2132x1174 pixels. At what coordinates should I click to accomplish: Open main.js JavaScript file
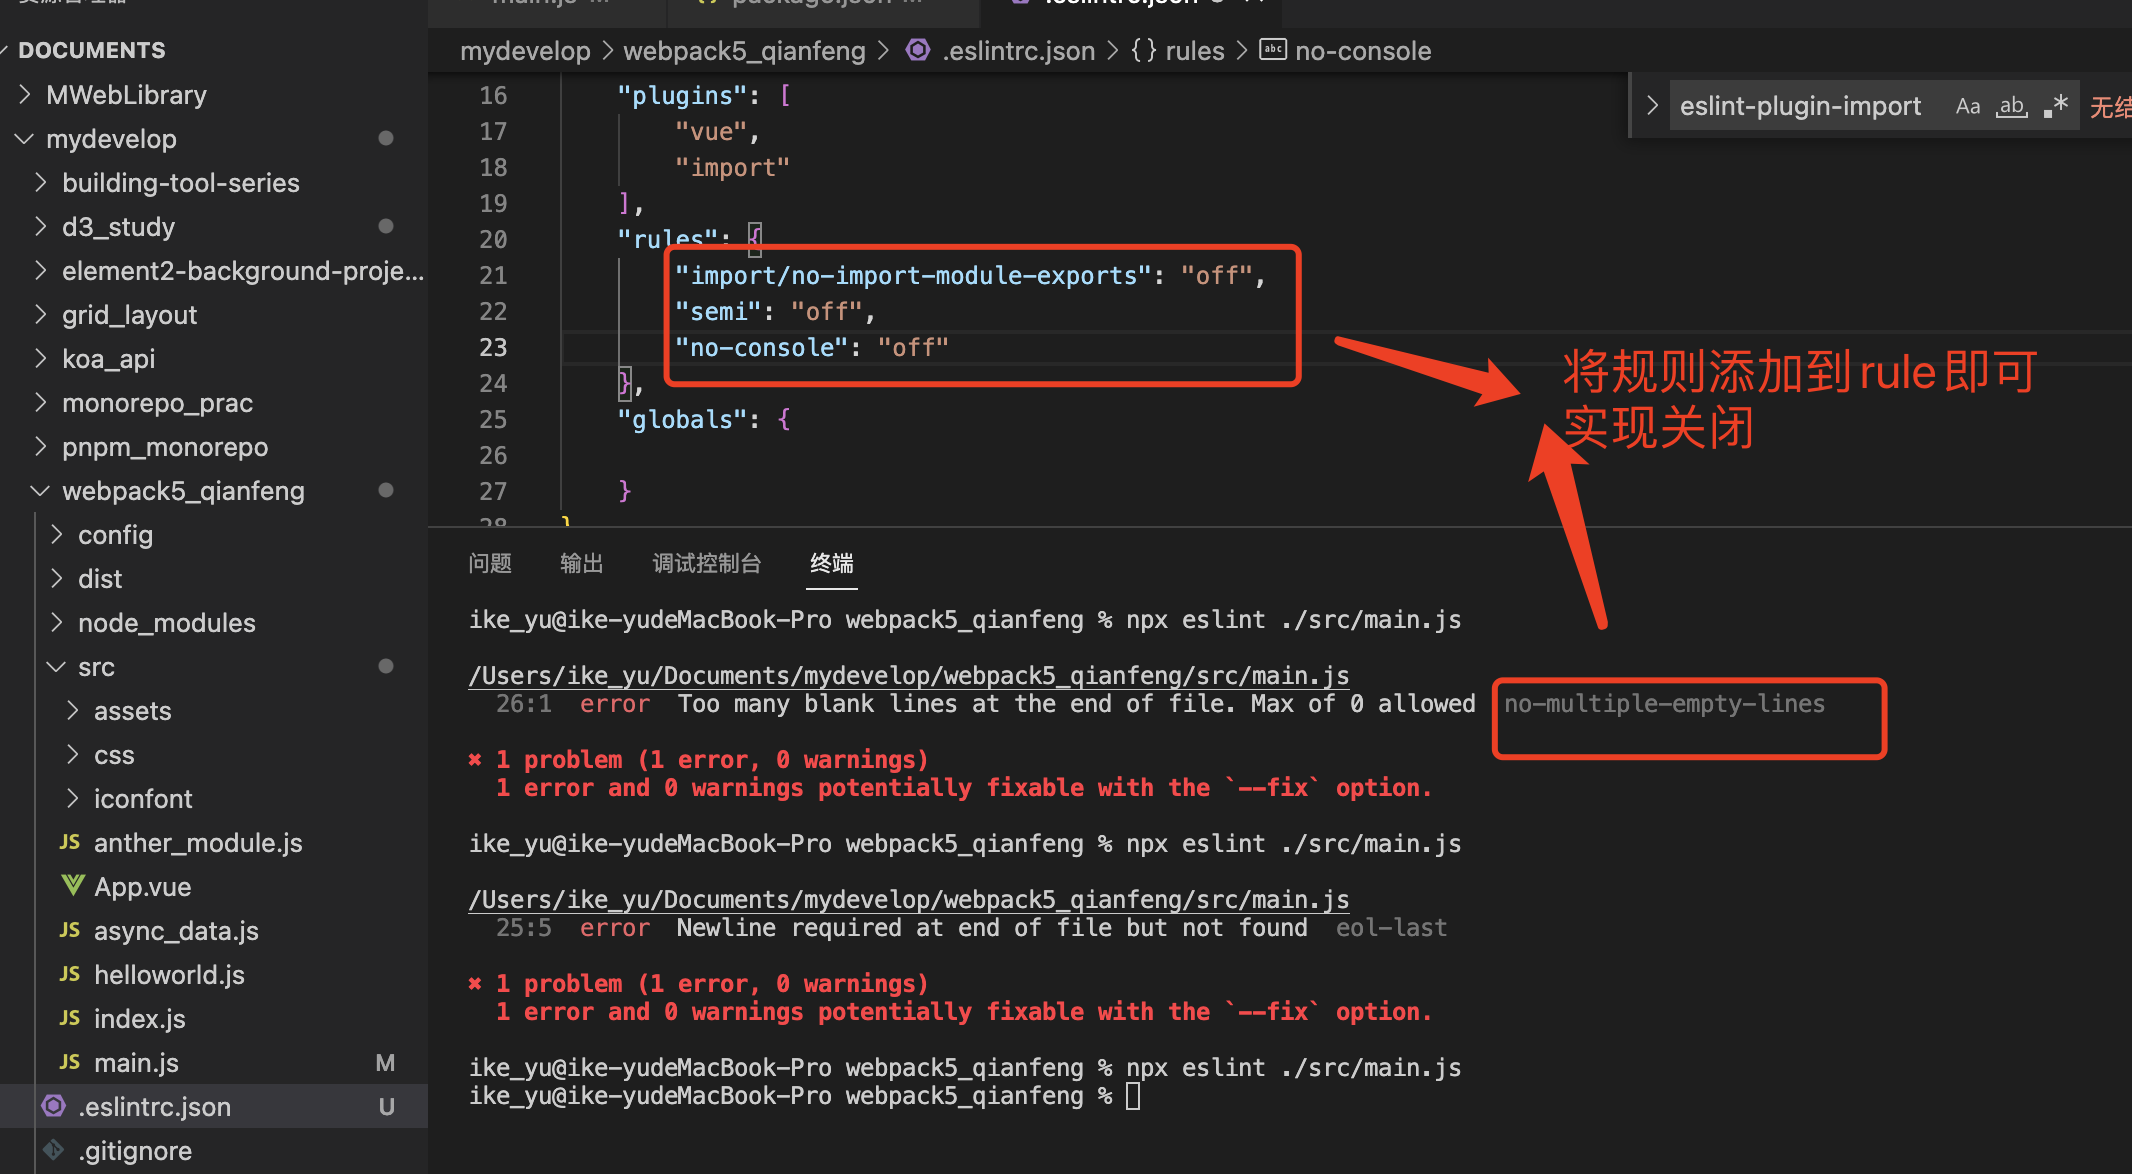(136, 1063)
